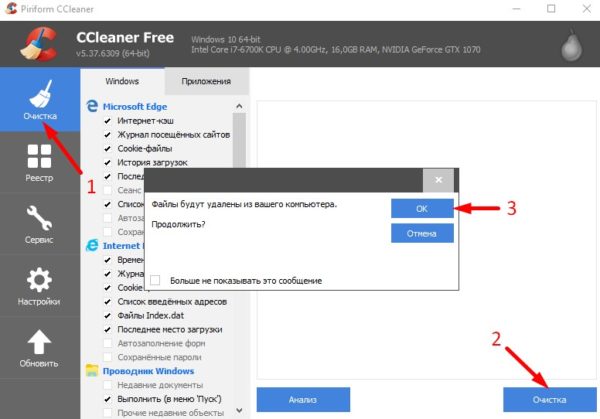This screenshot has height=419, width=600.
Task: Click the Анализ button
Action: (303, 399)
